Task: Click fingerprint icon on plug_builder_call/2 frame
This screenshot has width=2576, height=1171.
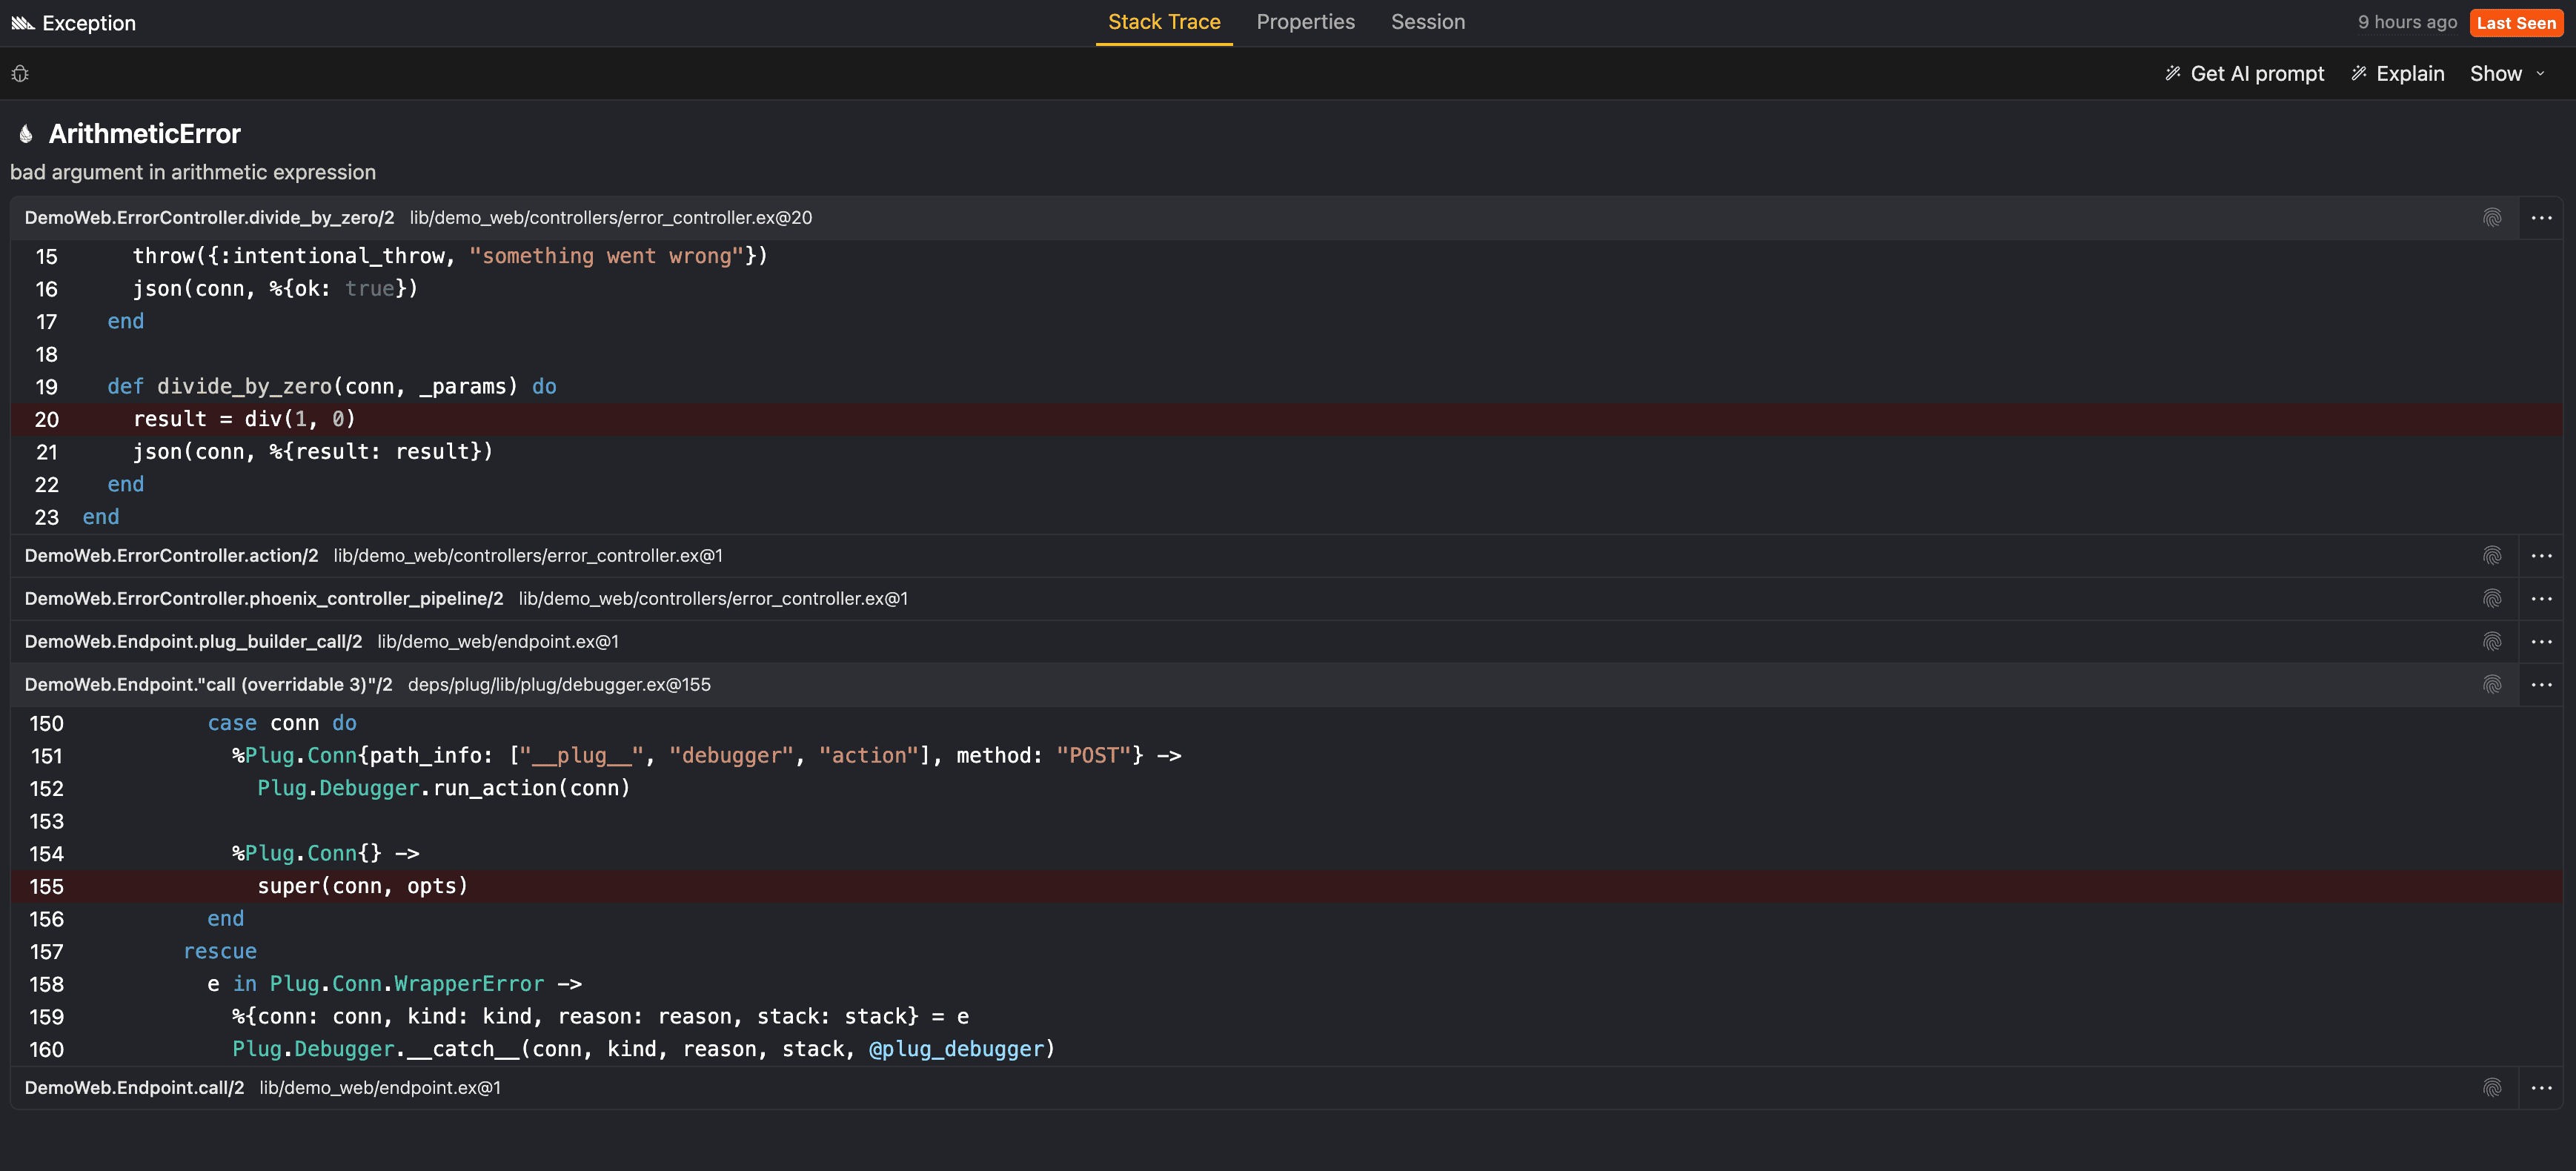Action: (x=2492, y=642)
